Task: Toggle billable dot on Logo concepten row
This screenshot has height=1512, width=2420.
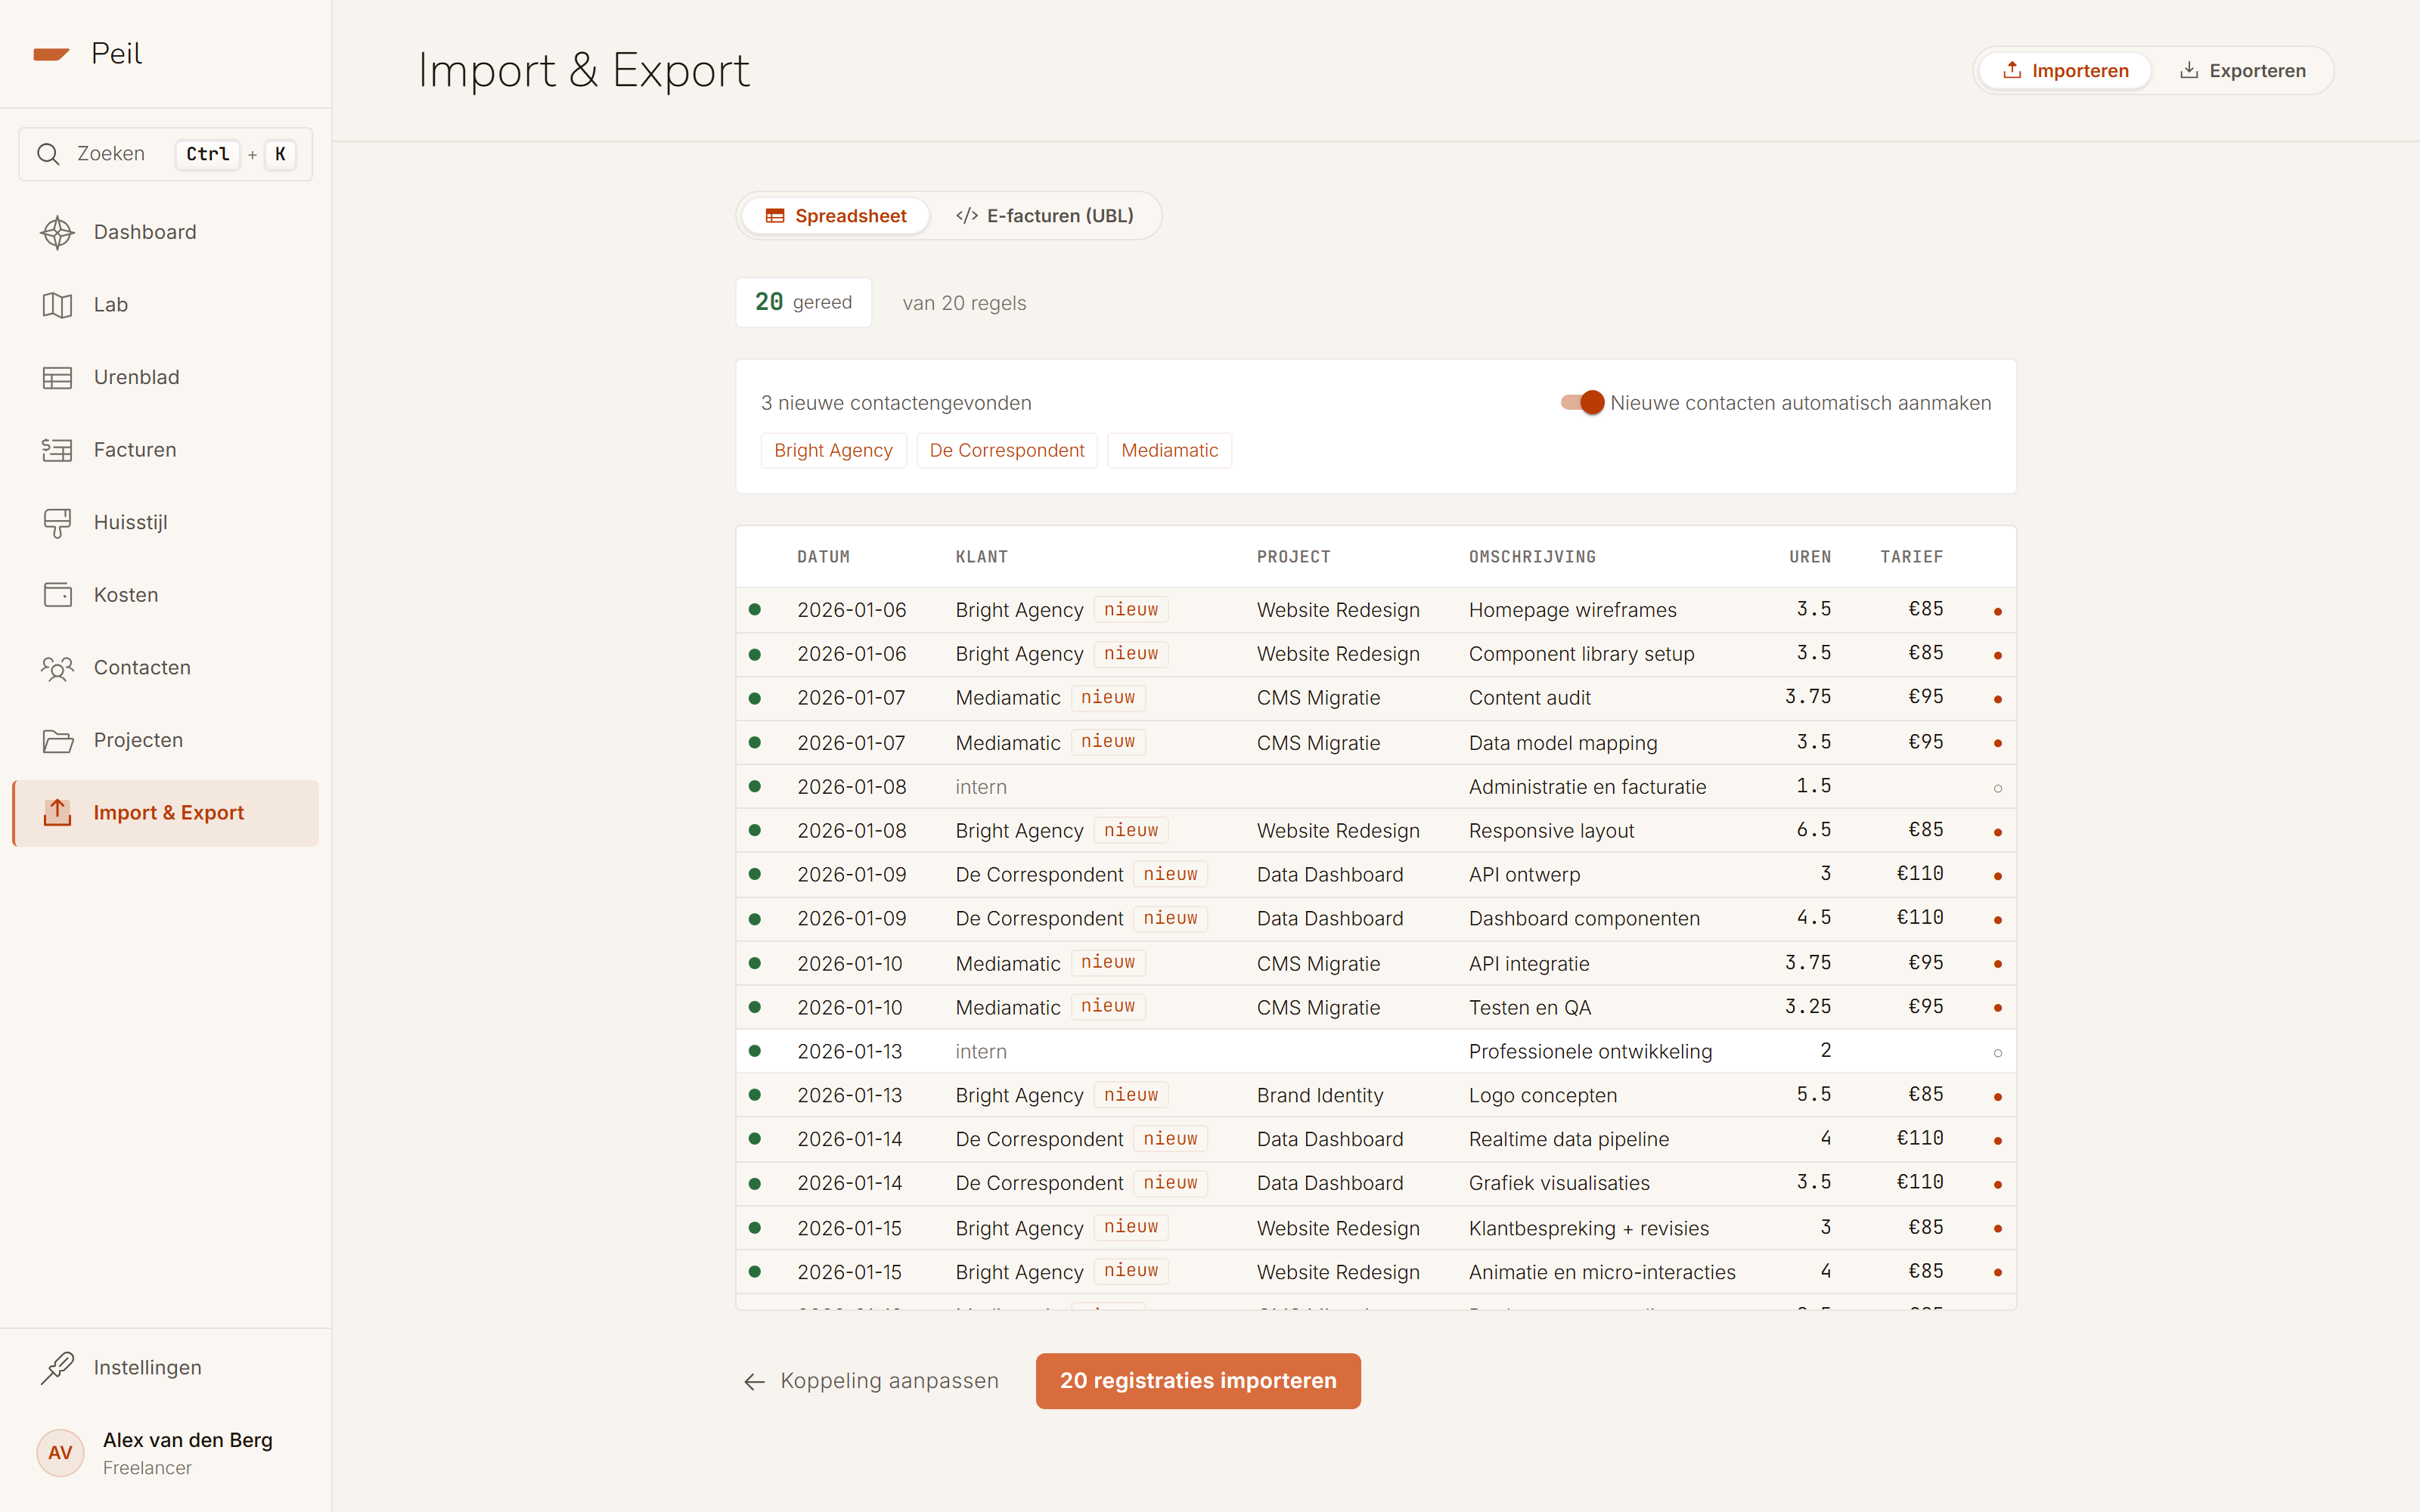Action: point(1997,1096)
